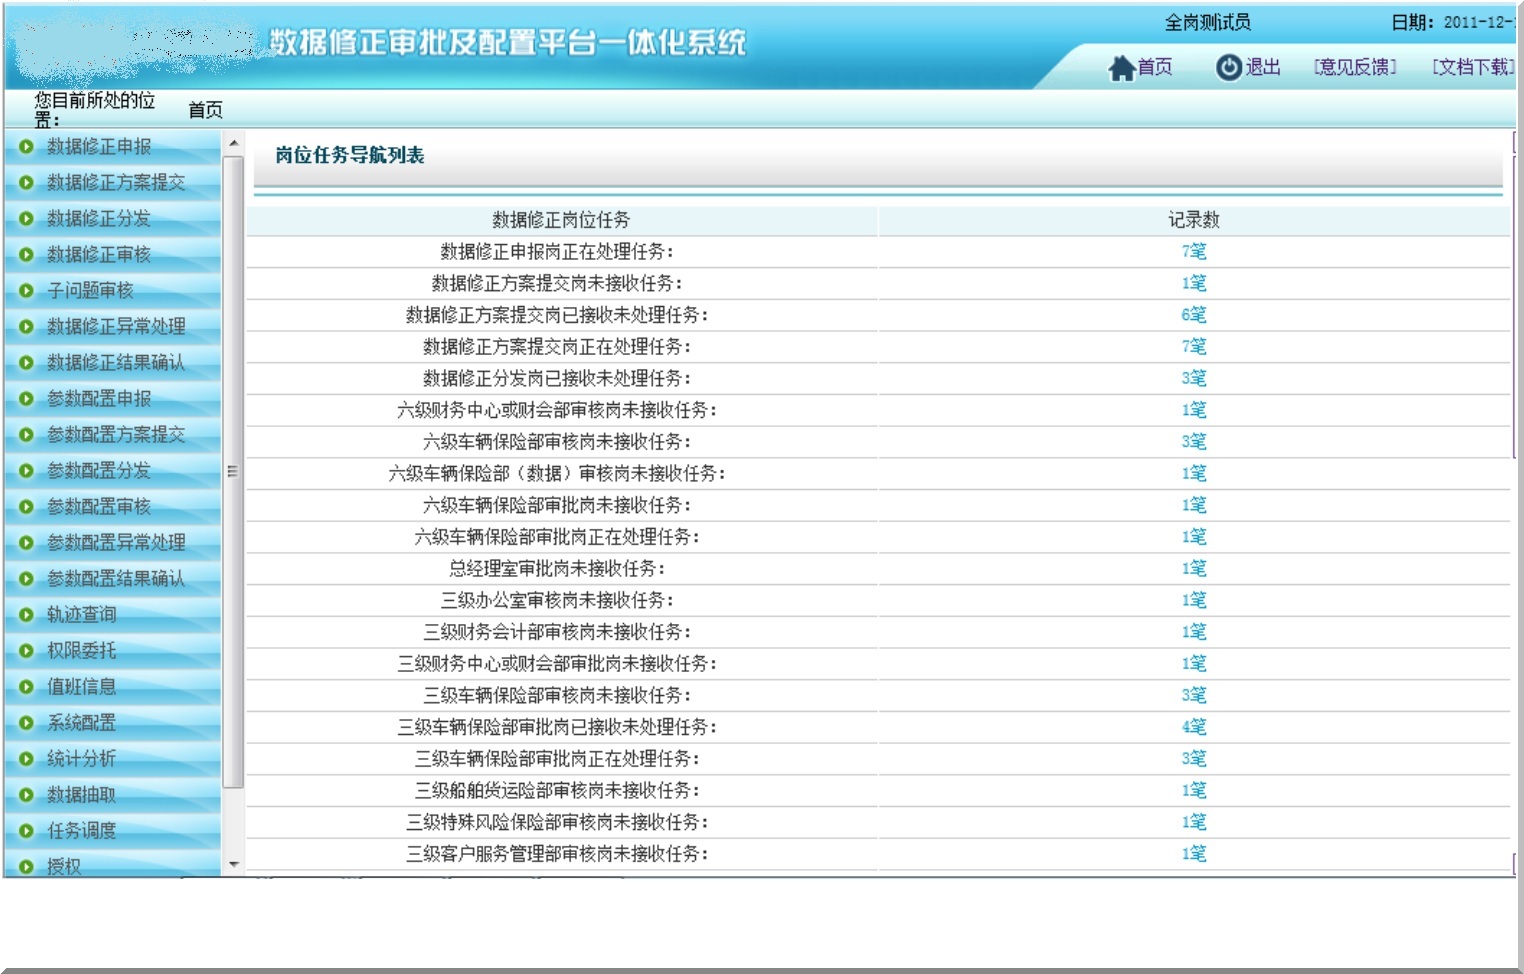Screen dimensions: 1524x974
Task: Click sidebar scrollbar up arrow
Action: click(233, 143)
